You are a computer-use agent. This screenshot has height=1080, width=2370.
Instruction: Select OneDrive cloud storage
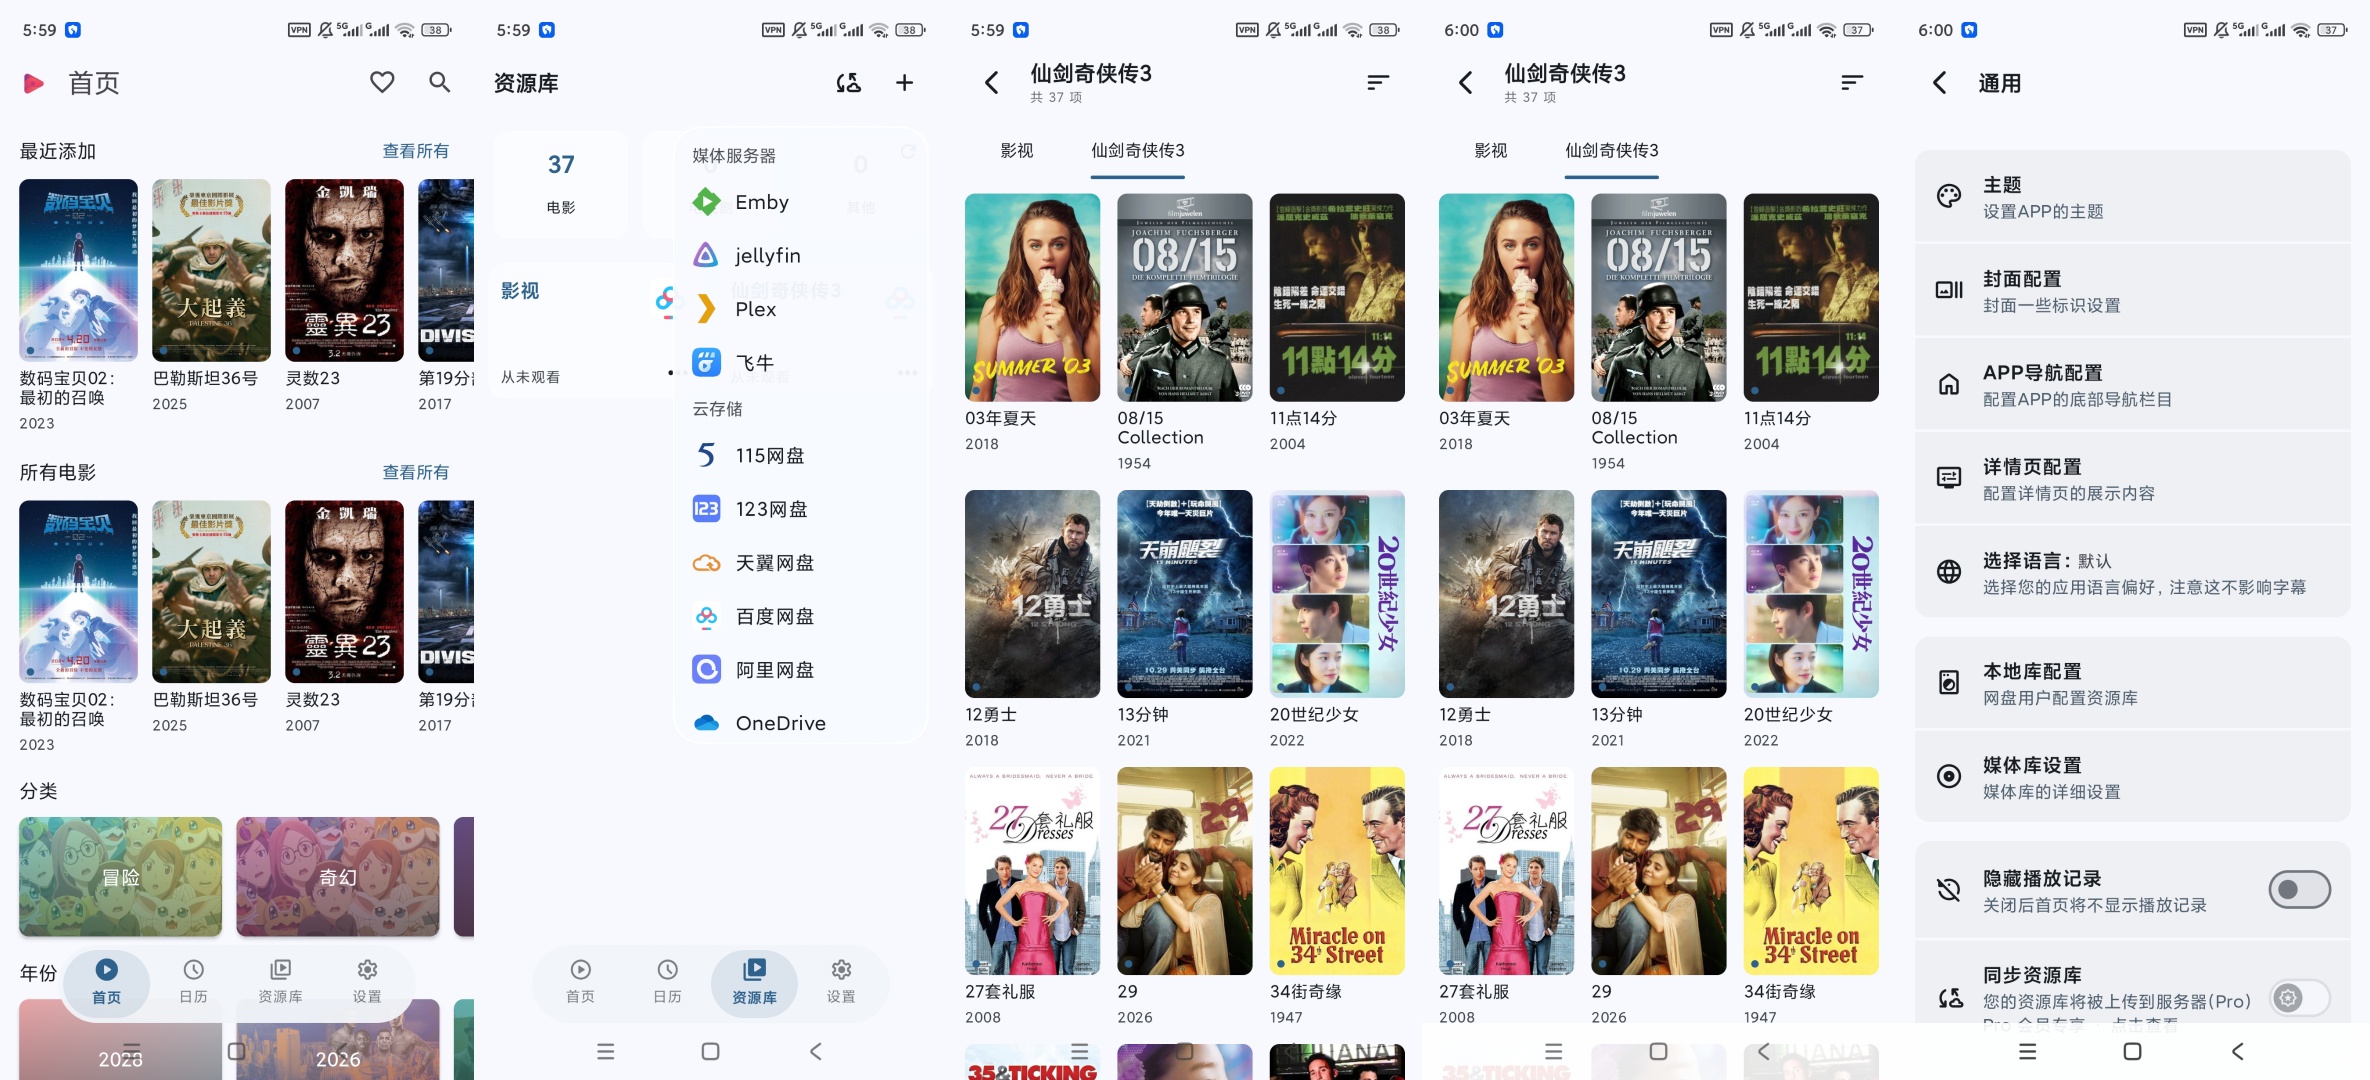click(800, 723)
